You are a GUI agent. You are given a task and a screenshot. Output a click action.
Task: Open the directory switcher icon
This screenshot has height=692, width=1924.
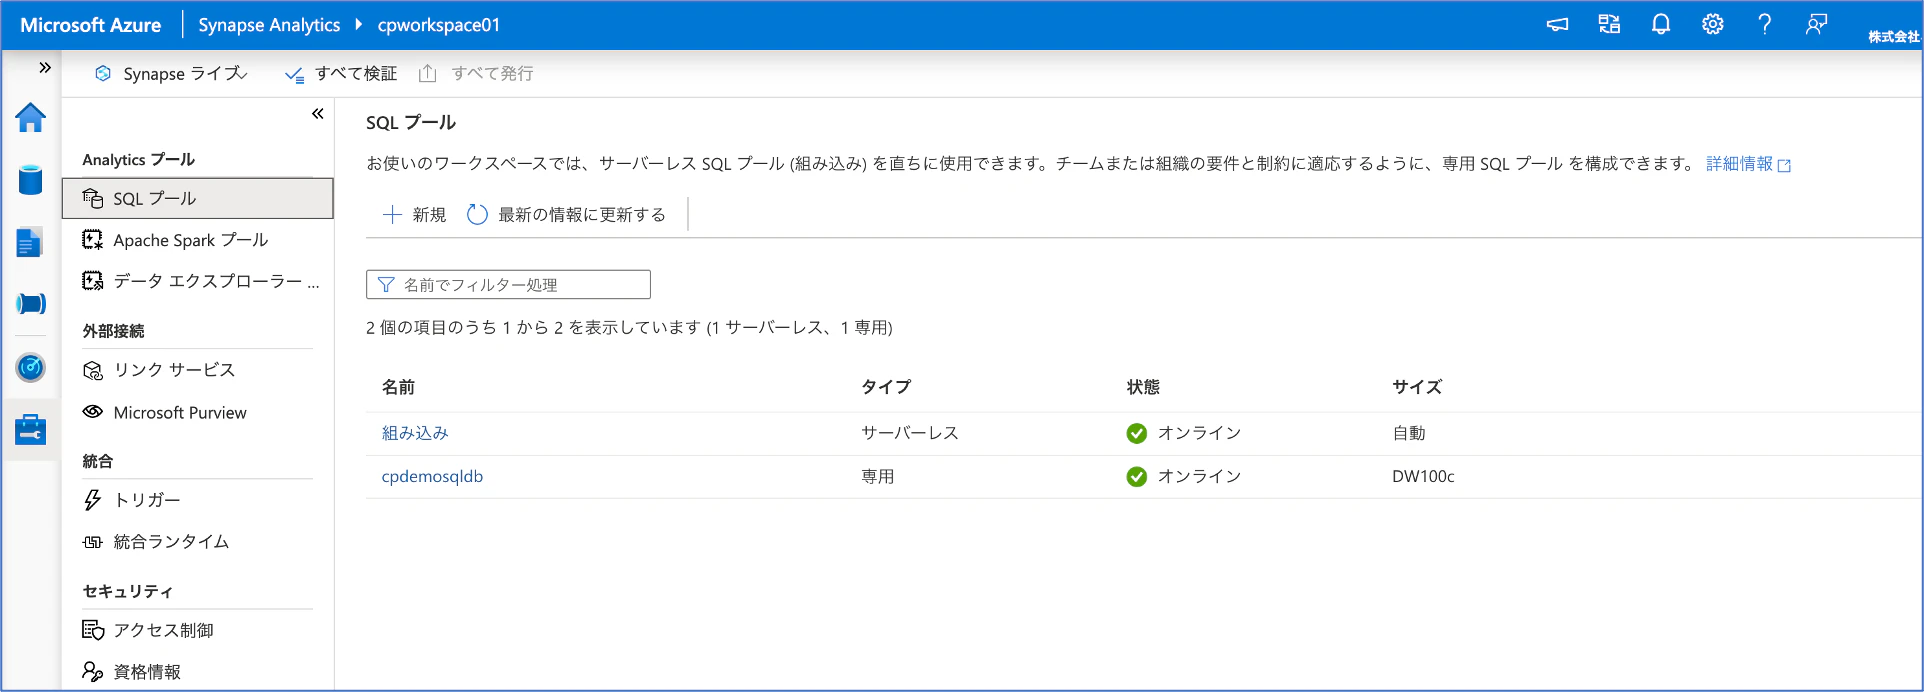point(1609,25)
